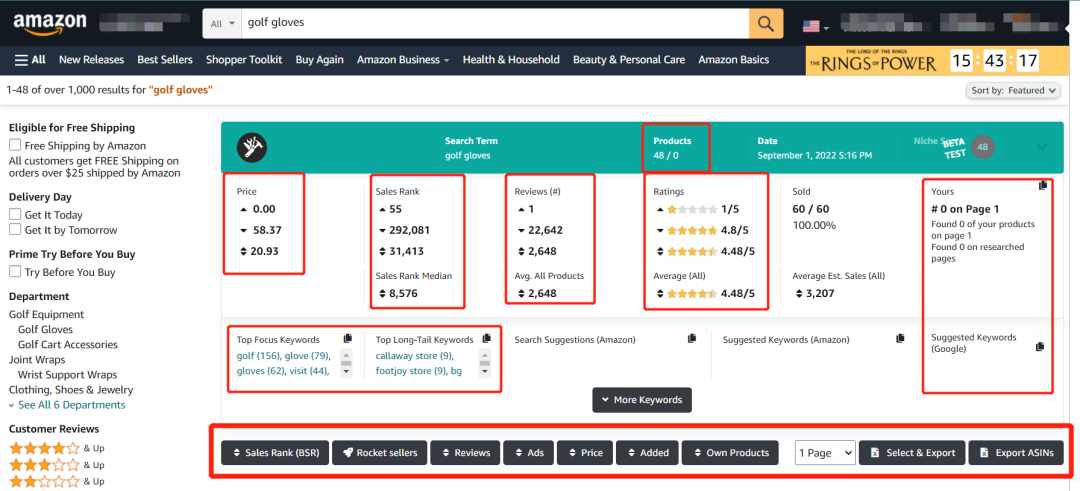Open Wrist Support Wraps link
This screenshot has height=491, width=1080.
click(68, 375)
